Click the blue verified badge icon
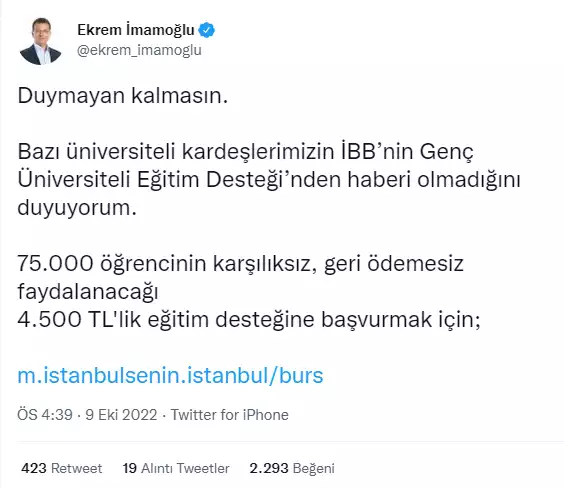Image resolution: width=564 pixels, height=488 pixels. pyautogui.click(x=207, y=30)
